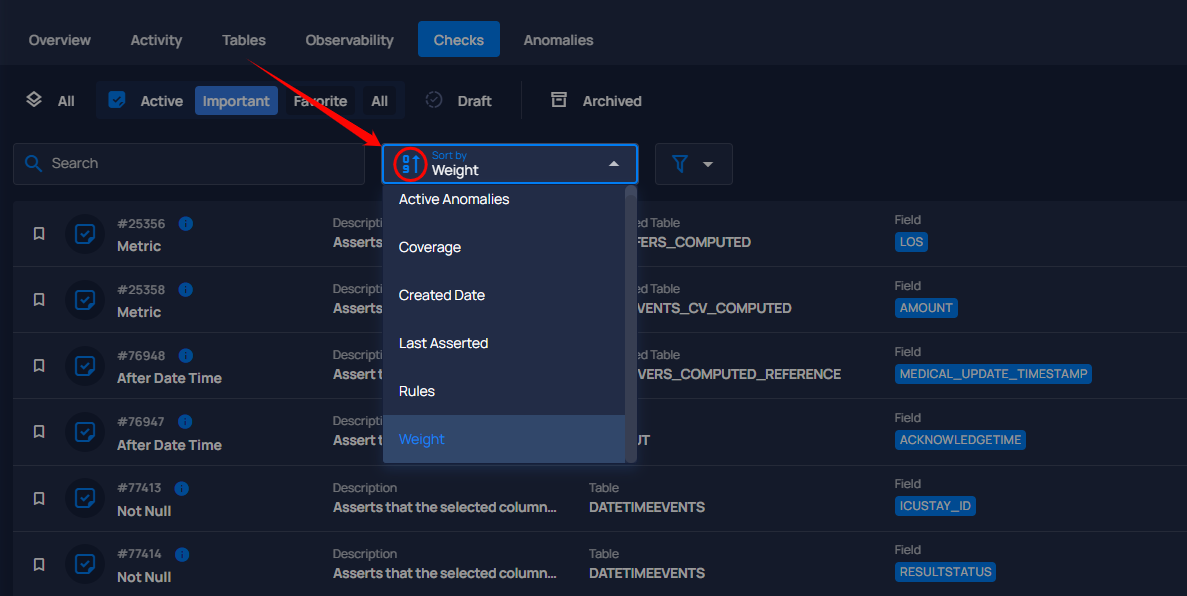Click the Archived box icon

click(559, 100)
